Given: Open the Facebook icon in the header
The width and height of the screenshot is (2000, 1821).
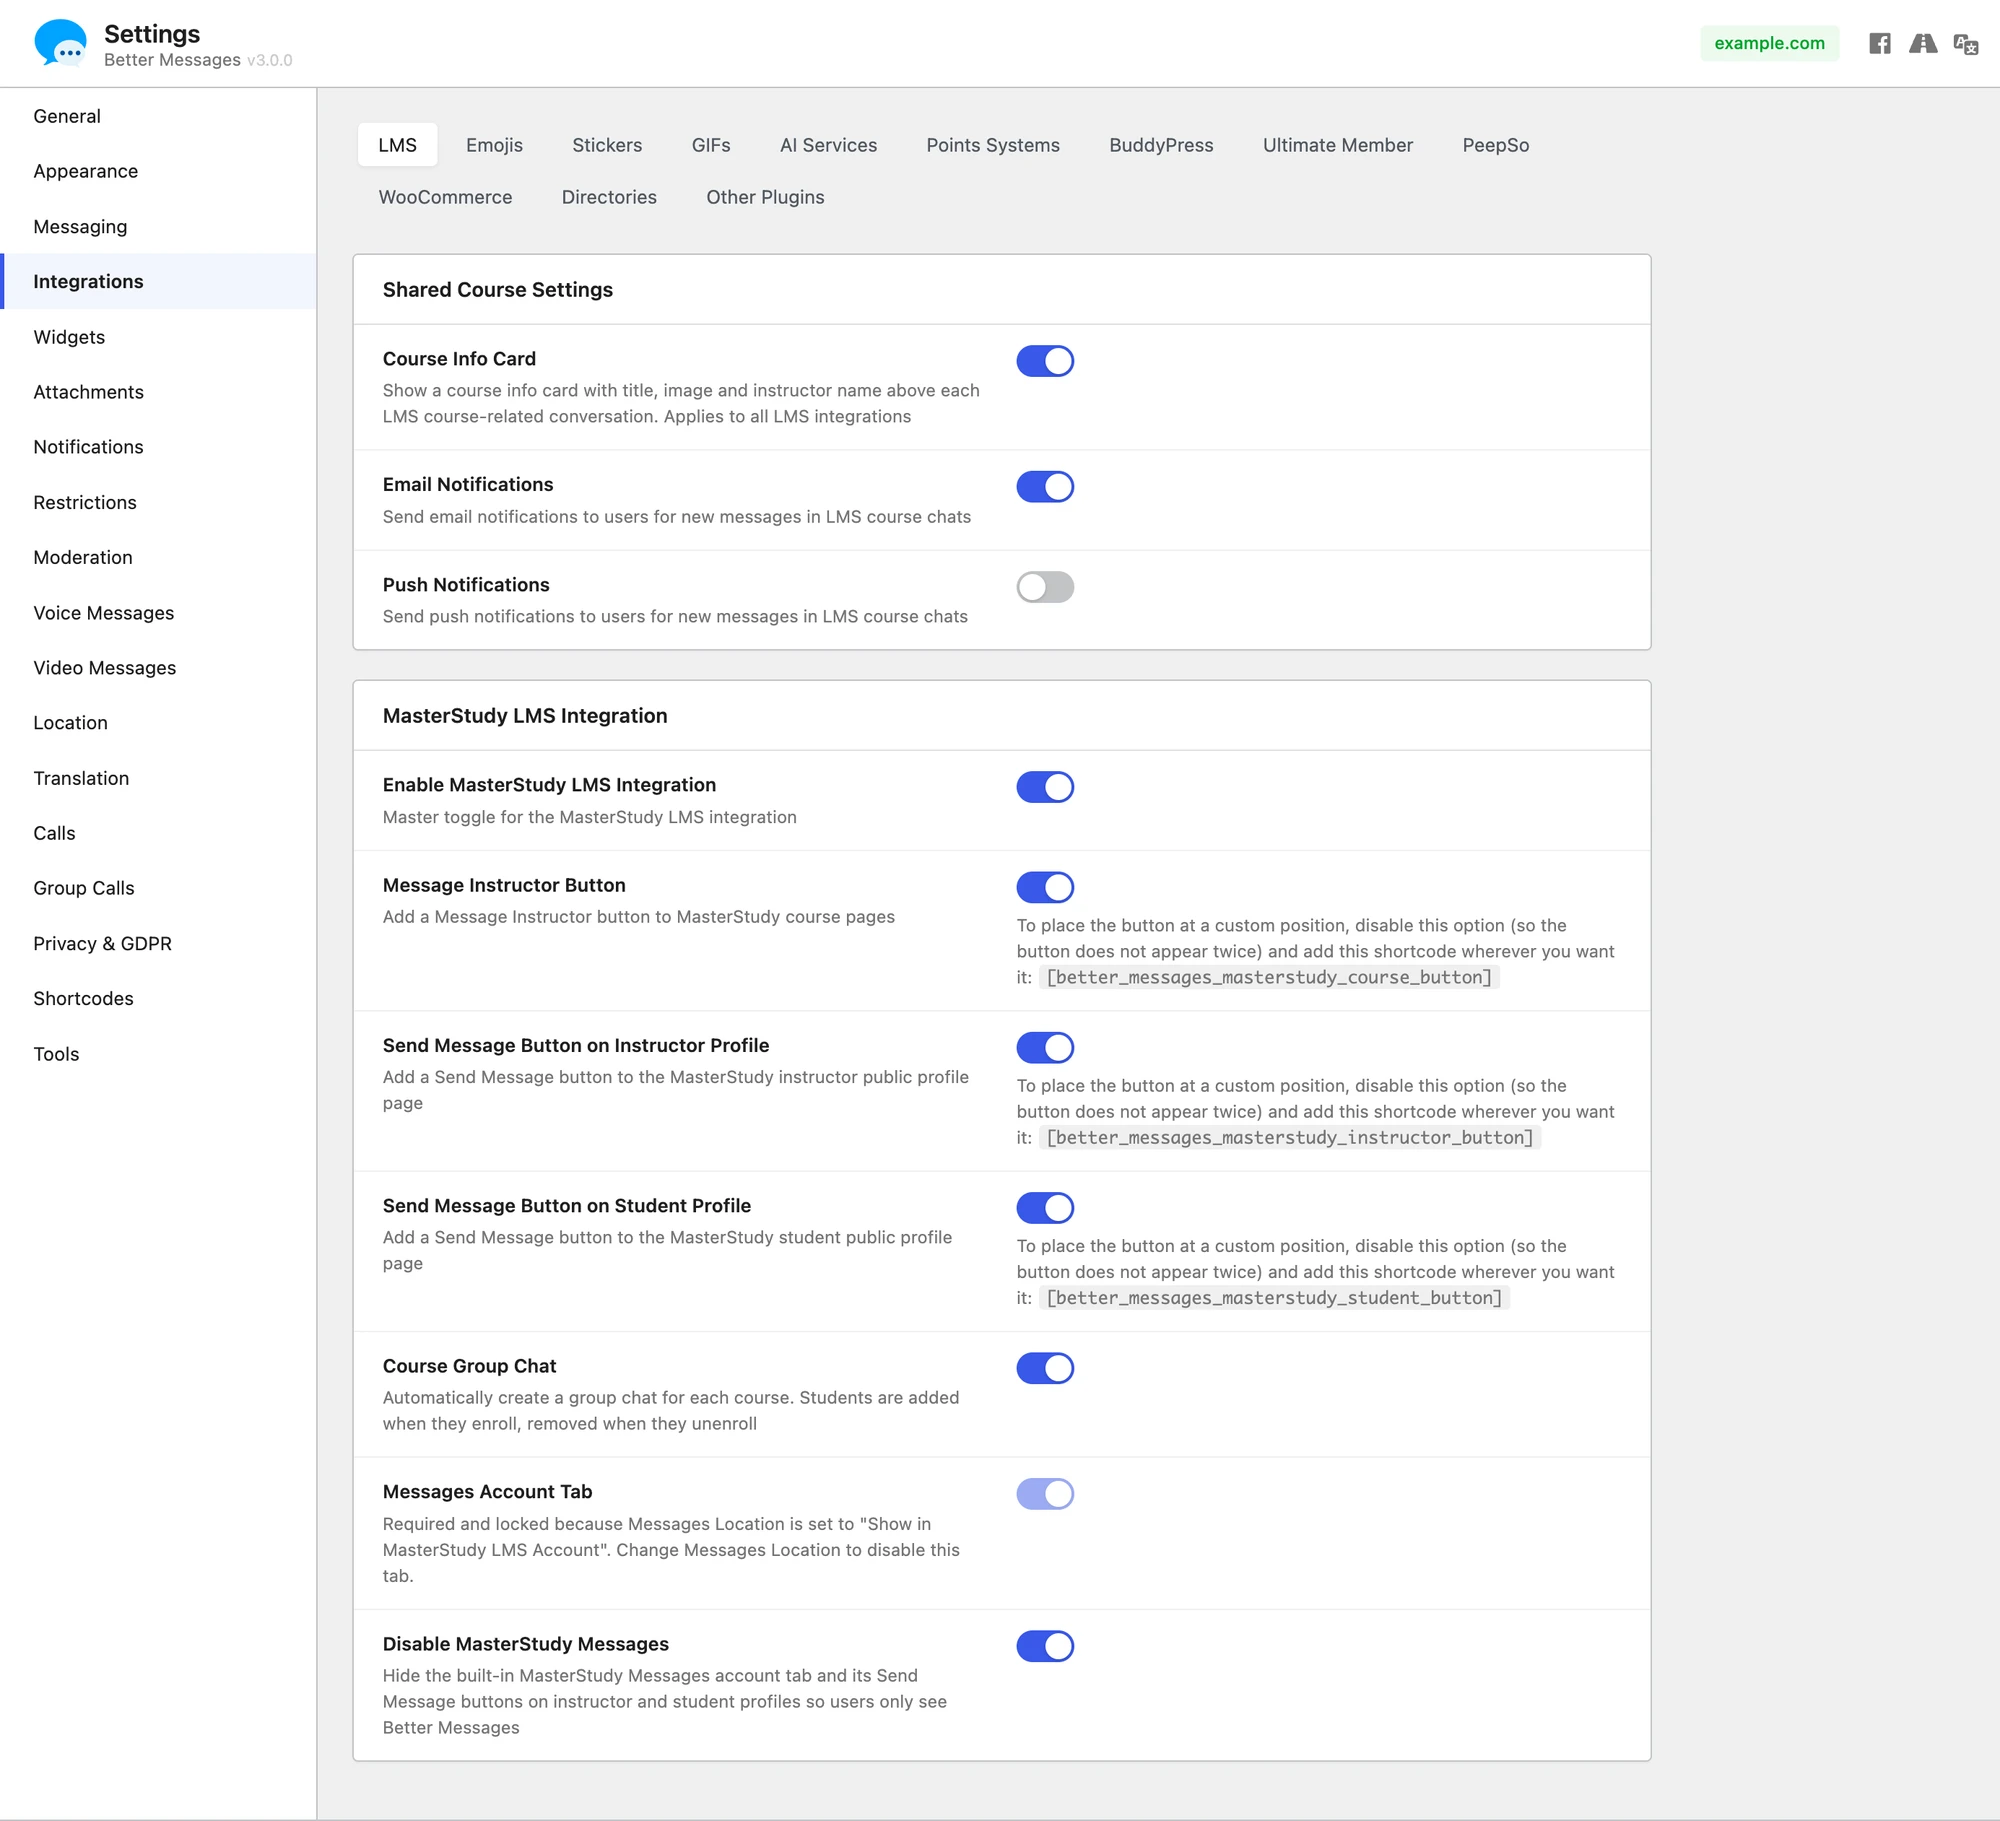Looking at the screenshot, I should click(1880, 43).
